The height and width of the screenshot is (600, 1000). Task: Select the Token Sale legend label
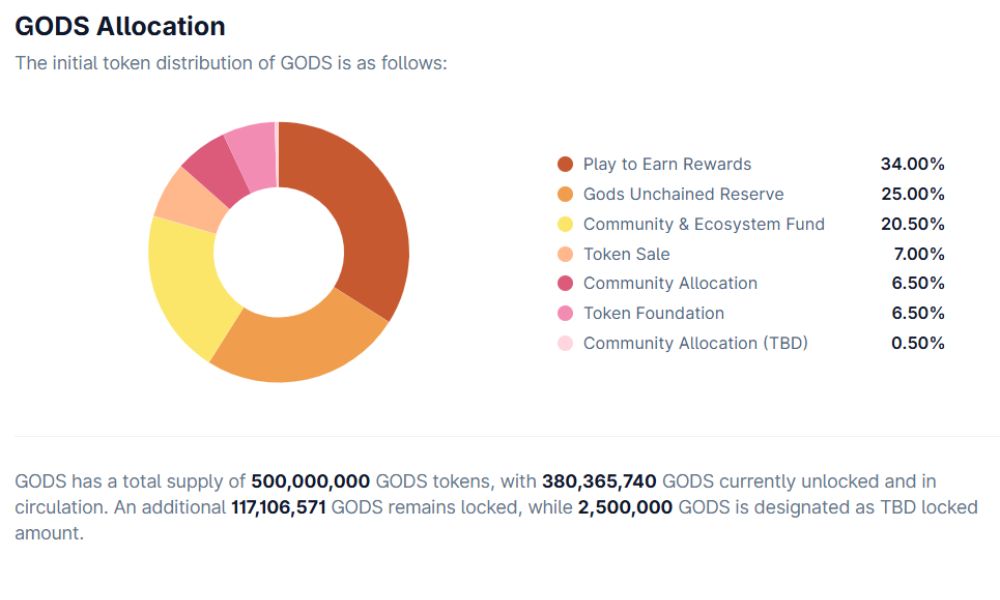click(626, 254)
